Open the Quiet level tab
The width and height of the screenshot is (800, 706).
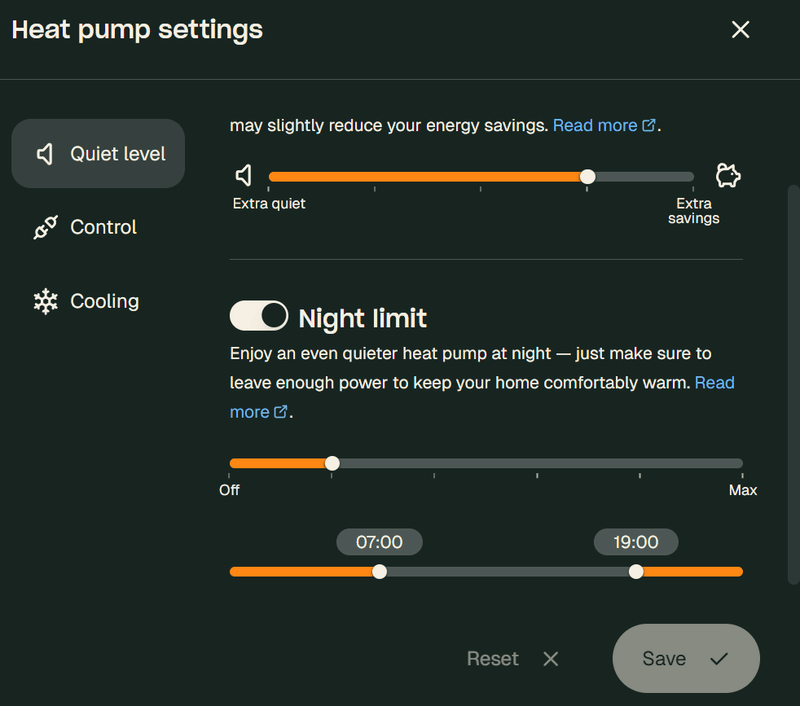(98, 154)
